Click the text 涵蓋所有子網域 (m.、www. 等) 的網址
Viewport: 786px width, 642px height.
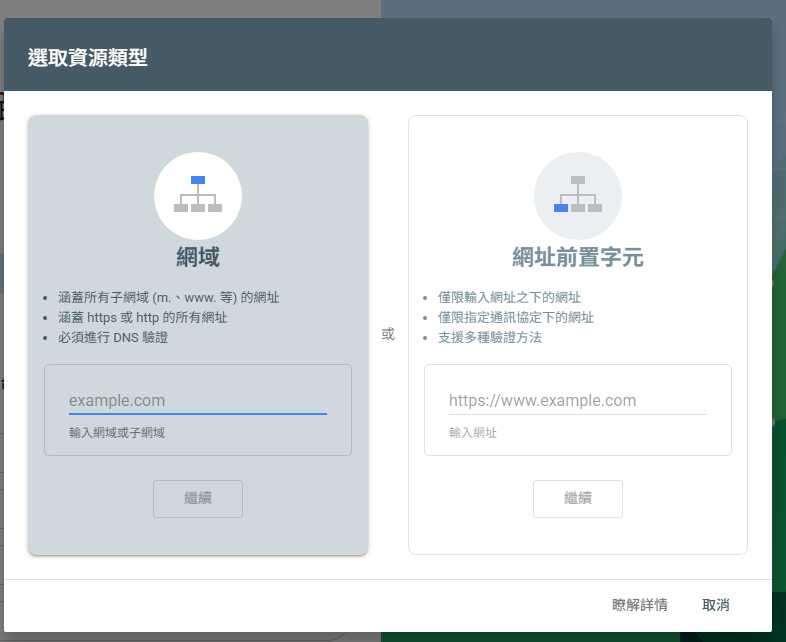click(x=168, y=297)
